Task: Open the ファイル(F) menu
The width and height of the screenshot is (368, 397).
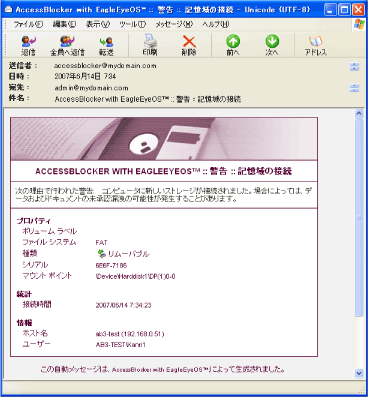Action: (28, 24)
